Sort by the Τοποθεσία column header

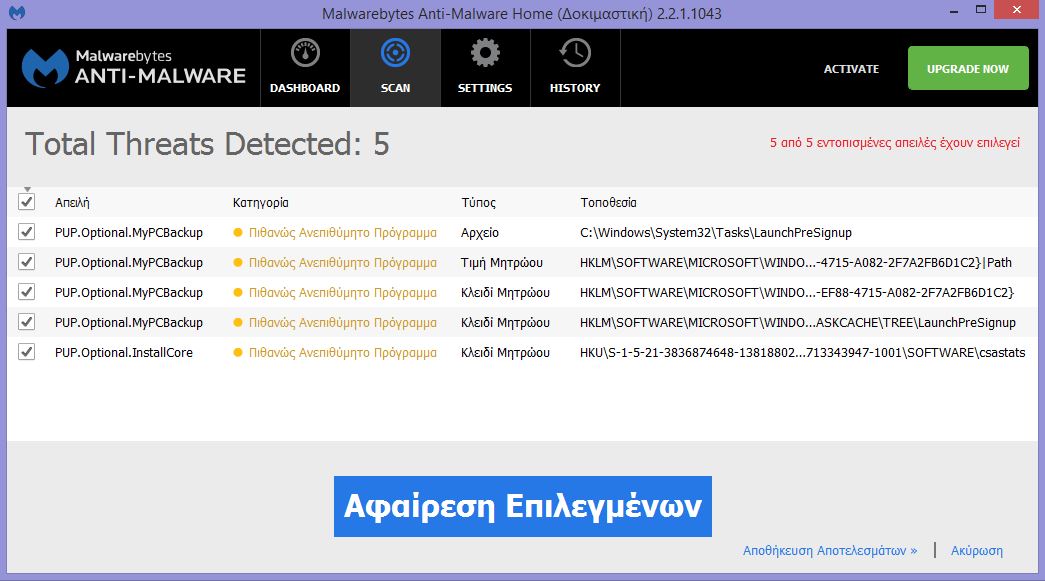pyautogui.click(x=608, y=203)
